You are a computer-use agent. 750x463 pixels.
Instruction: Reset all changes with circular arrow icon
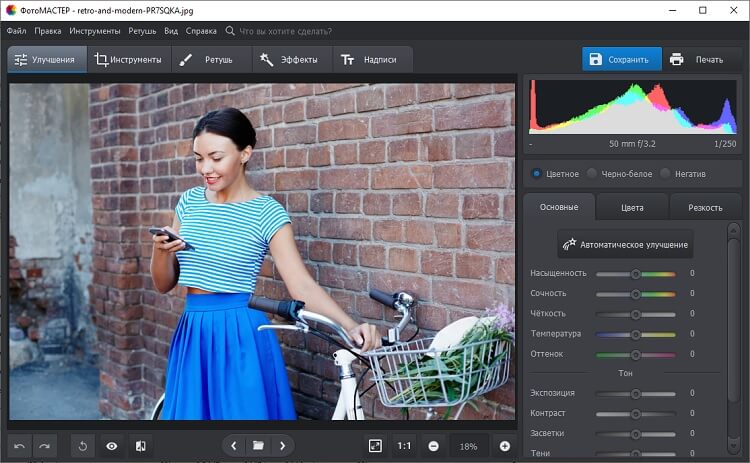coord(83,446)
